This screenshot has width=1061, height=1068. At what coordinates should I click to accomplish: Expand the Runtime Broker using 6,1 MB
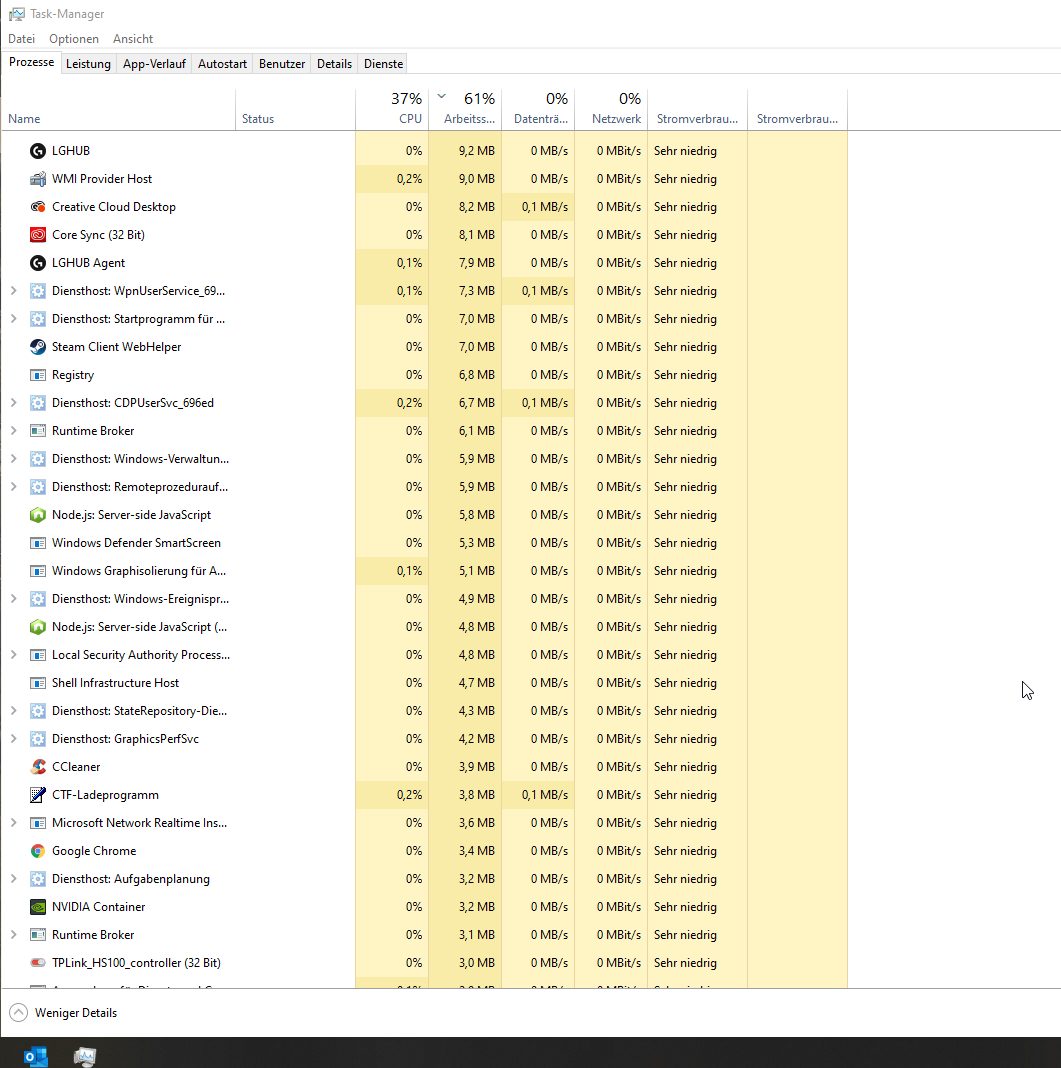(x=14, y=430)
